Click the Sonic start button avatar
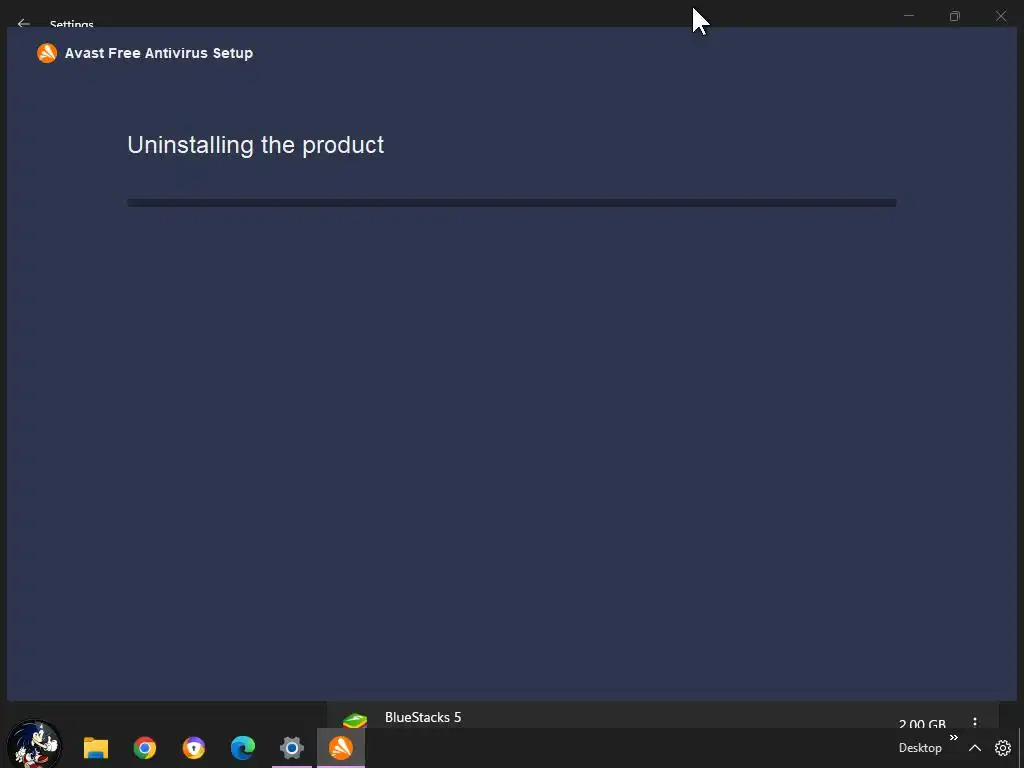 tap(34, 744)
